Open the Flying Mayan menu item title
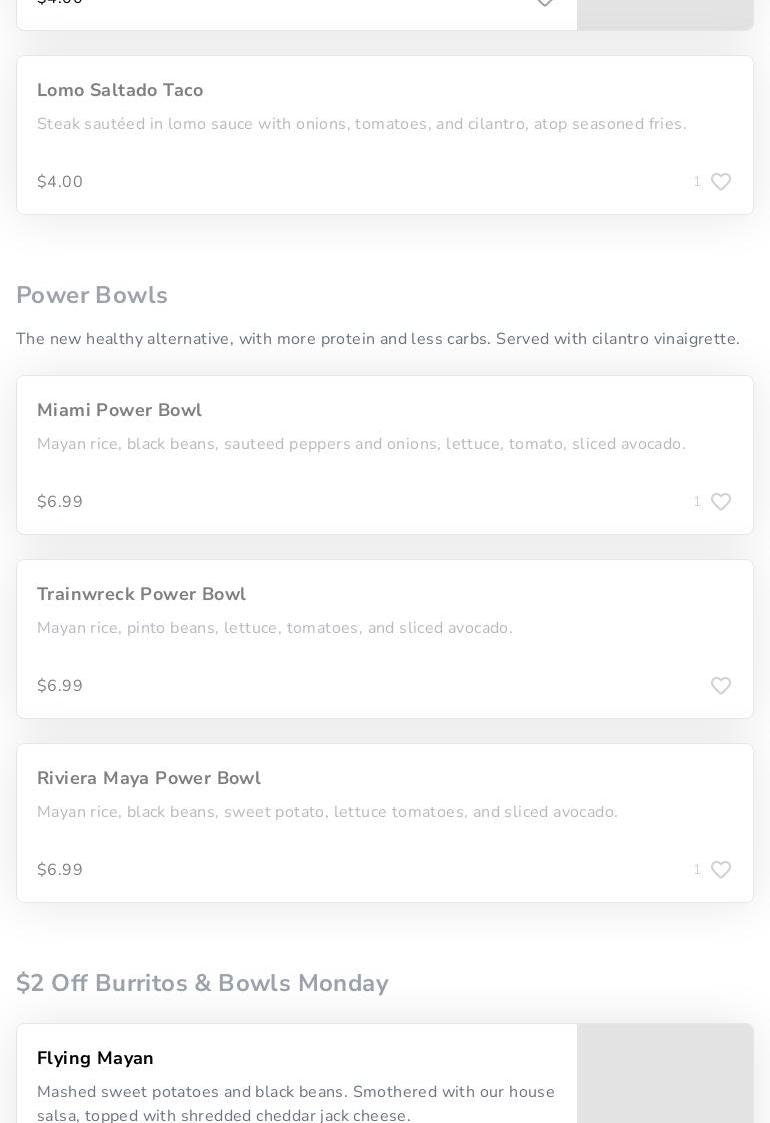The width and height of the screenshot is (770, 1123). tap(95, 1059)
